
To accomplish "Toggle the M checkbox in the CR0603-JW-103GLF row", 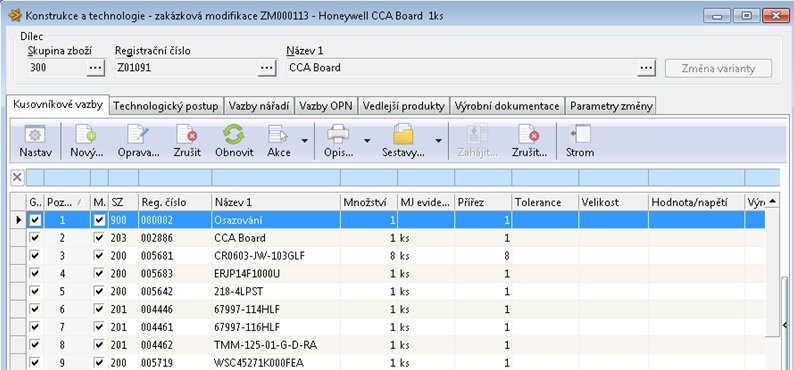I will coord(99,256).
